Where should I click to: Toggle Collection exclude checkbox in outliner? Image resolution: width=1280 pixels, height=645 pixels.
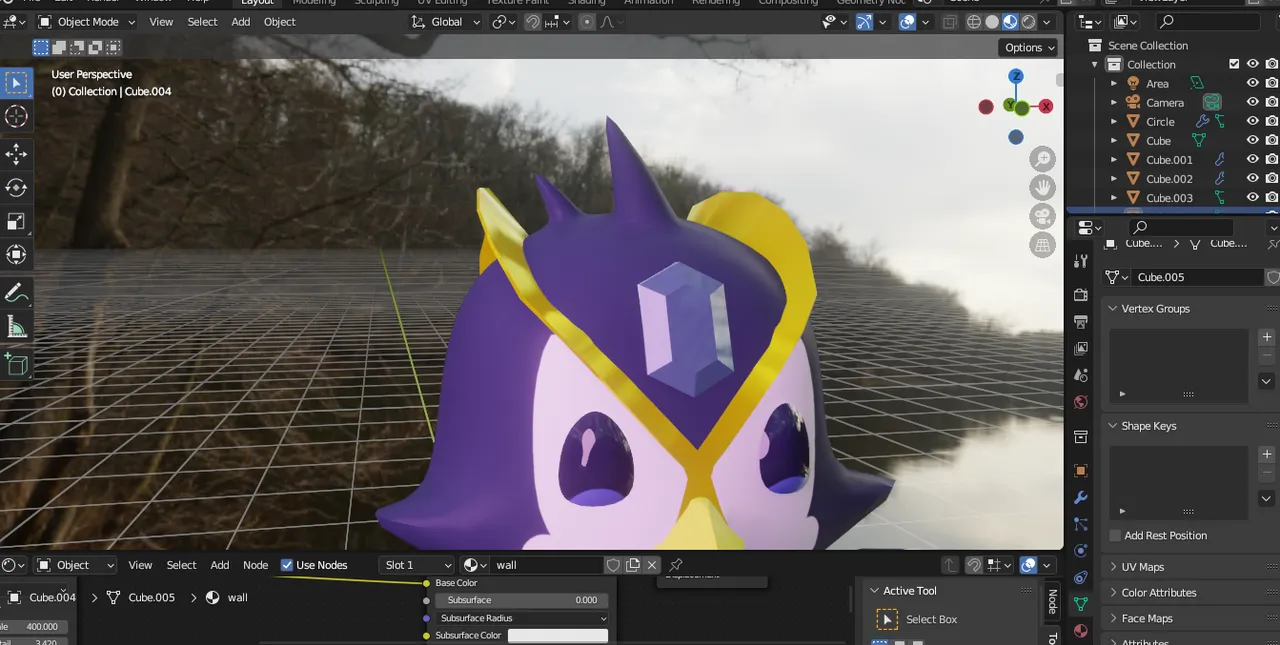(1234, 64)
